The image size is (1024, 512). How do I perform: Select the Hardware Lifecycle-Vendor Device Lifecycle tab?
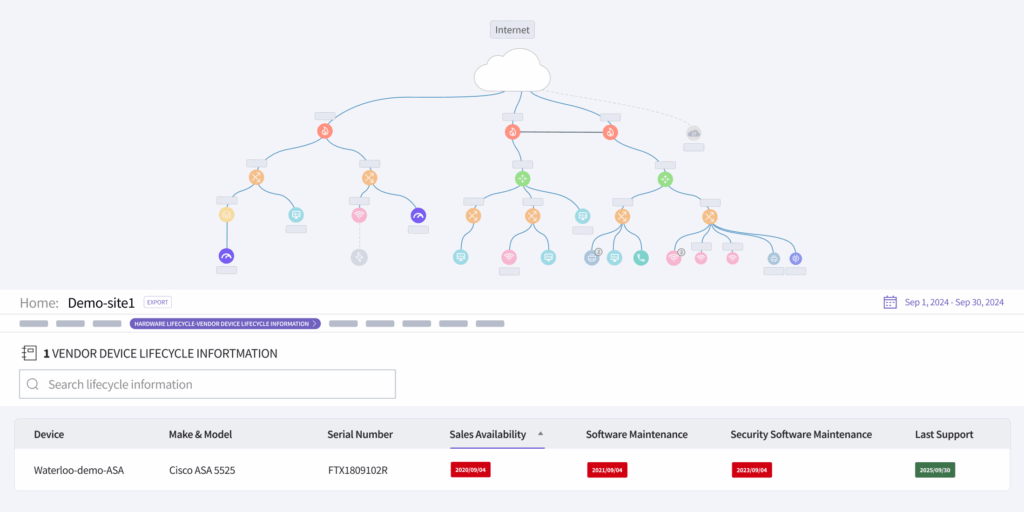point(220,324)
